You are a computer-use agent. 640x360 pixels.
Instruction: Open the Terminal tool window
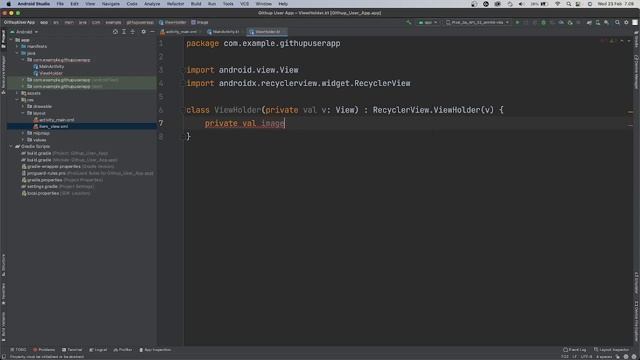[x=72, y=350]
